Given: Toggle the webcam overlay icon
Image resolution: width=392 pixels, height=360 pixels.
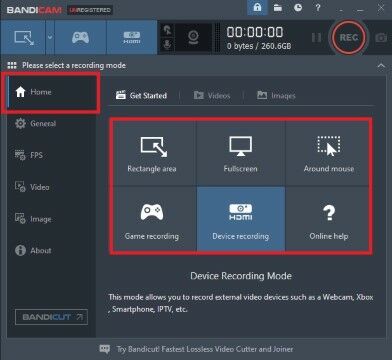Looking at the screenshot, I should 193,37.
